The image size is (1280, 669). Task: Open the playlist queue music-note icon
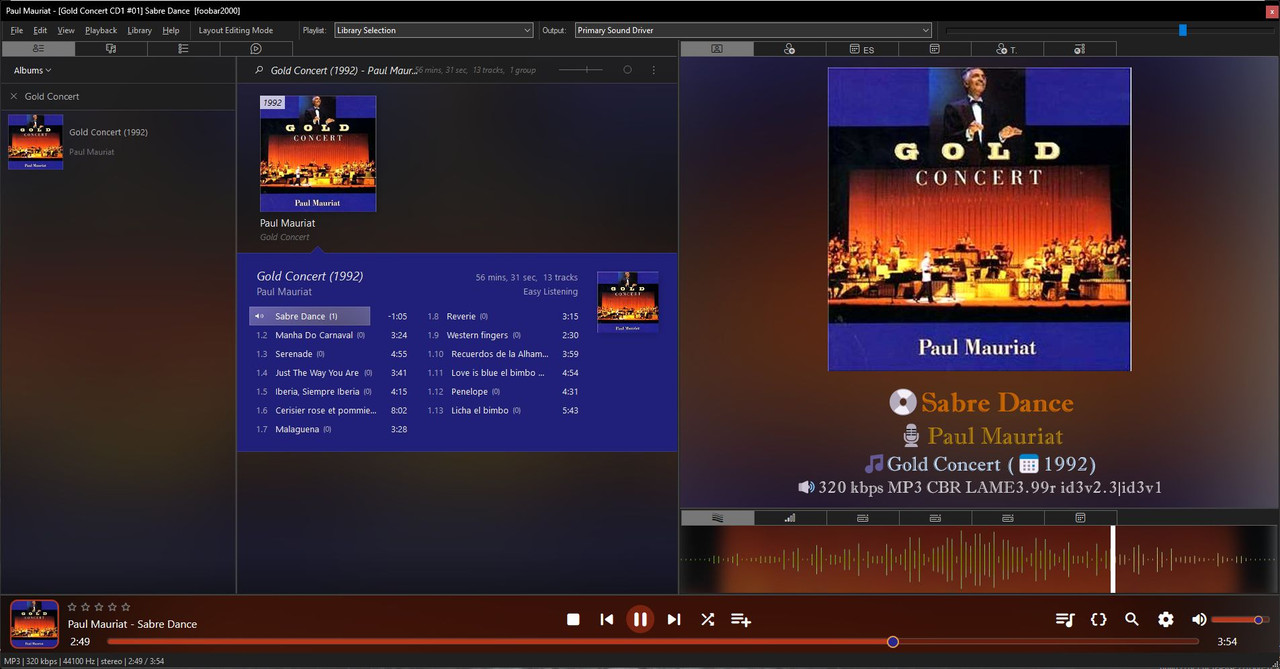click(1065, 620)
